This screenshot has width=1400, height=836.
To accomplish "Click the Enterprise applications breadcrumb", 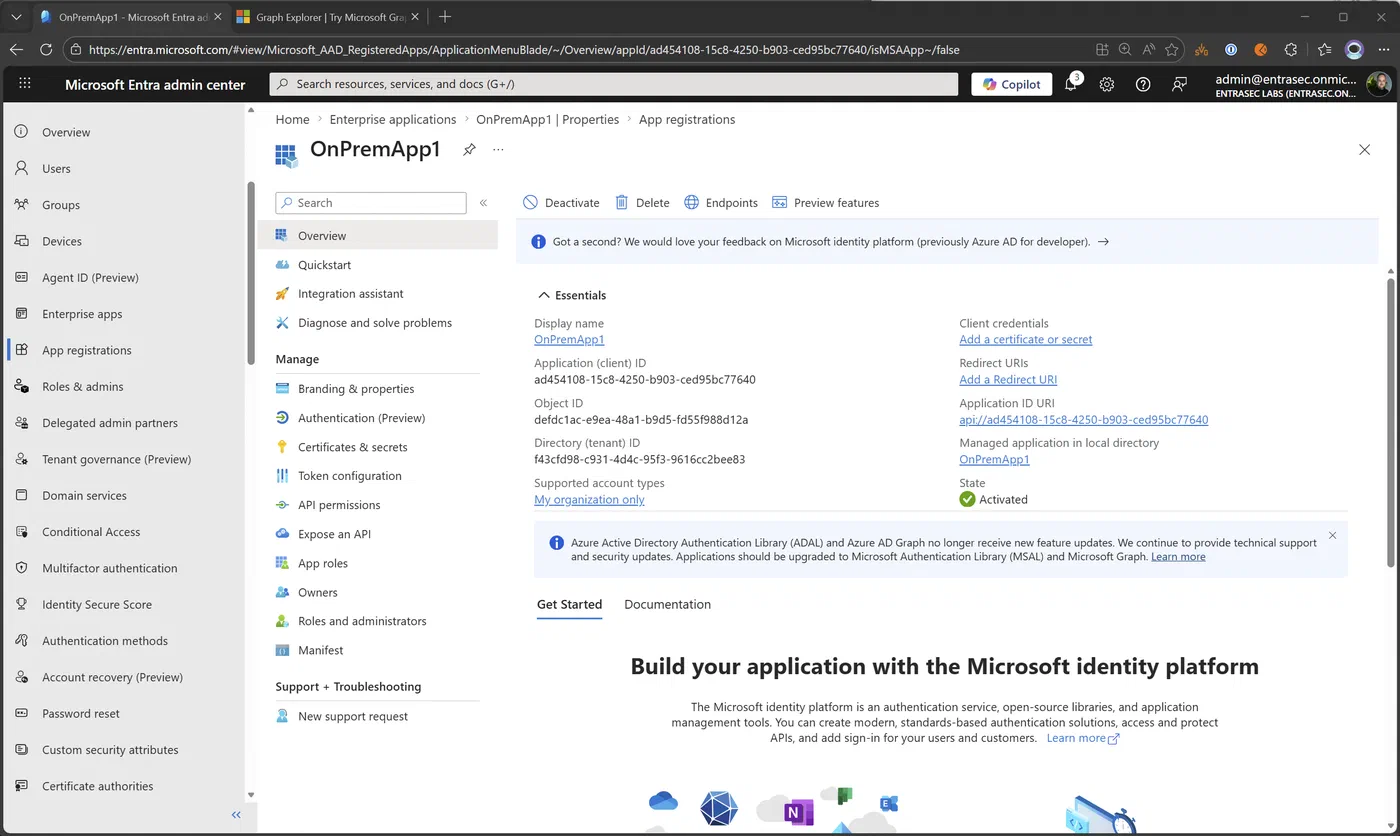I will [393, 119].
